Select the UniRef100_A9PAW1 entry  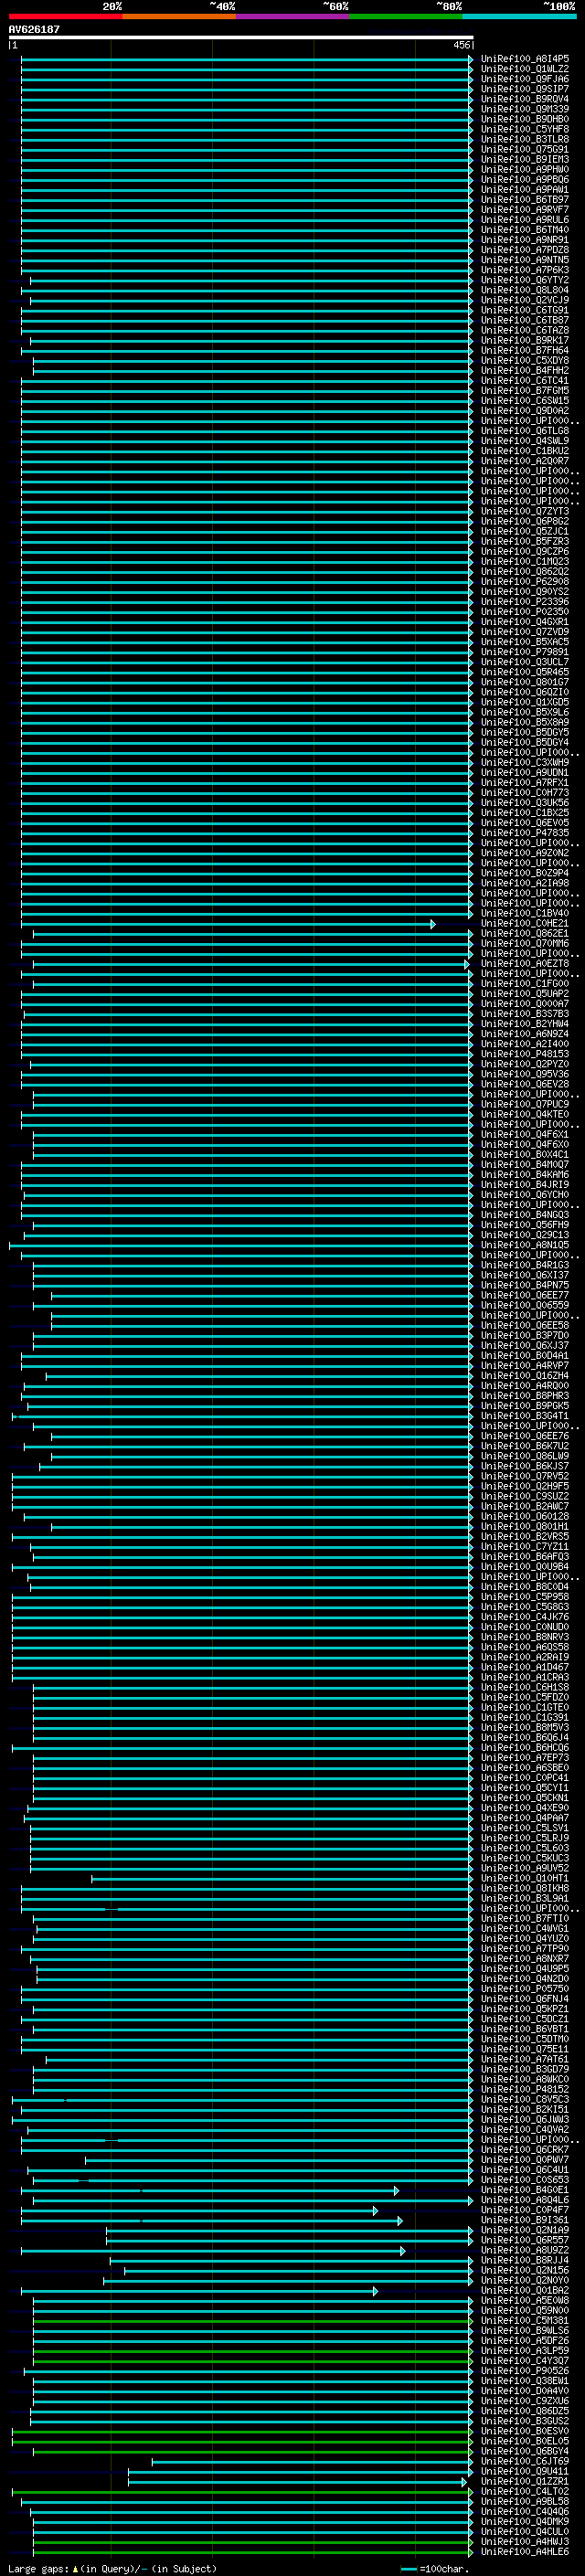pyautogui.click(x=525, y=189)
